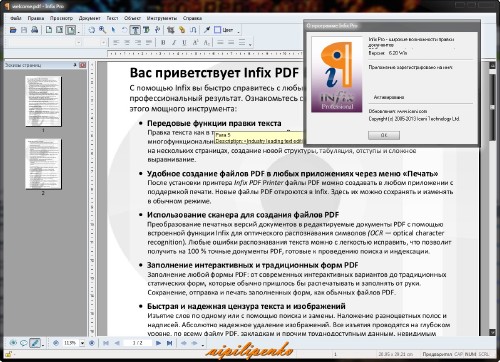Open the Справка menu

point(192,18)
